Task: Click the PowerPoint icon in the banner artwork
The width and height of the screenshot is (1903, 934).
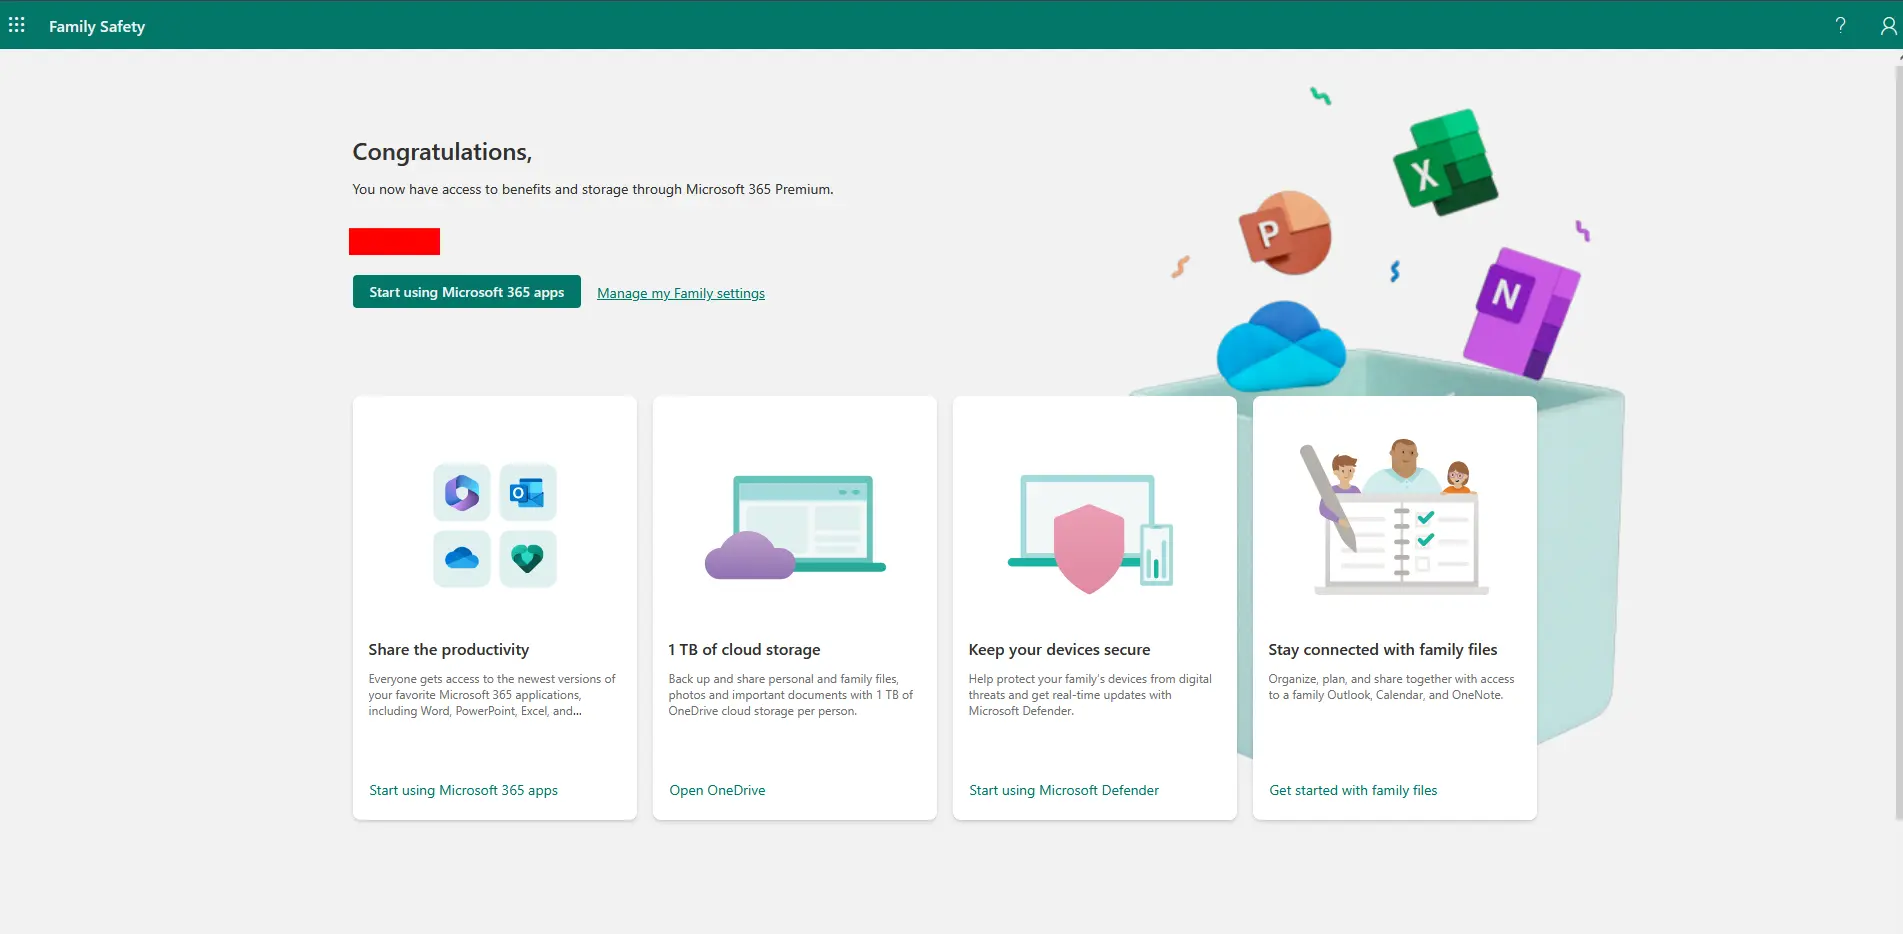Action: tap(1285, 233)
